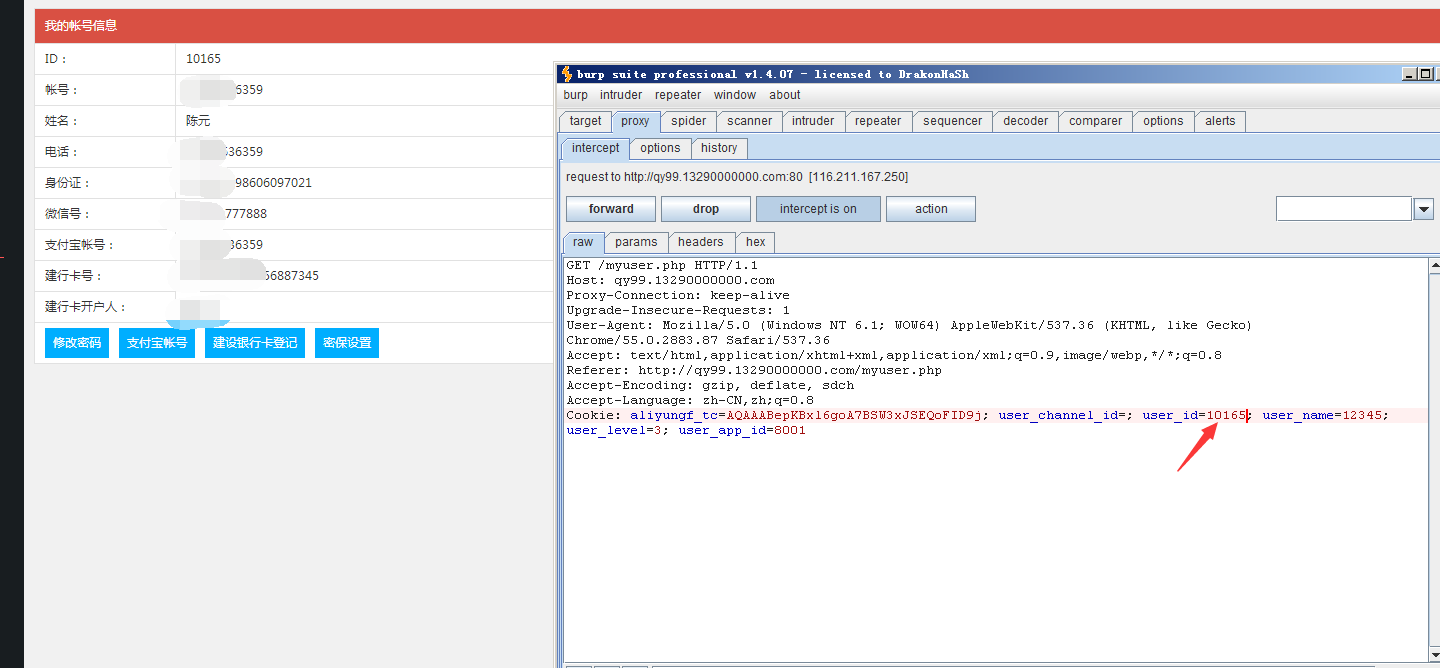Click the blue 修改密码 button
The width and height of the screenshot is (1440, 668).
tap(77, 343)
